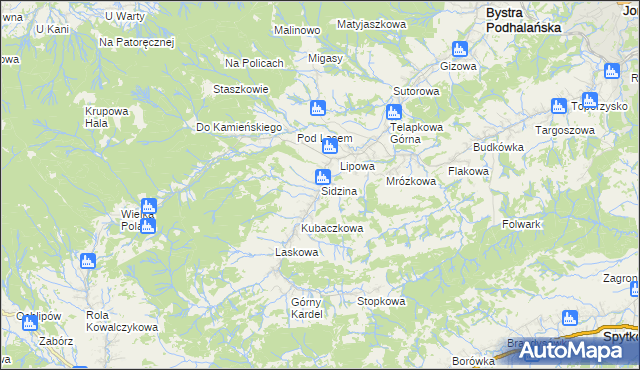
Task: Click the Malinowo place label
Action: (297, 30)
